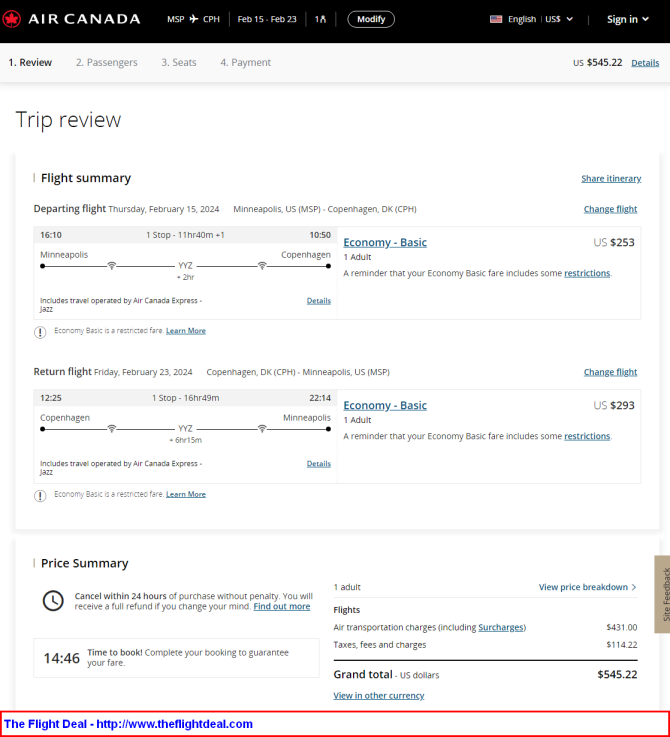Click the Surcharges link
Image resolution: width=670 pixels, height=737 pixels.
(x=501, y=627)
